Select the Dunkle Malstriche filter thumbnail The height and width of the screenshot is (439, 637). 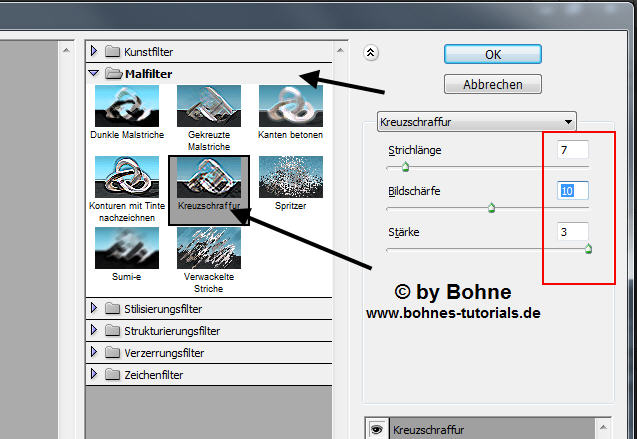click(126, 105)
